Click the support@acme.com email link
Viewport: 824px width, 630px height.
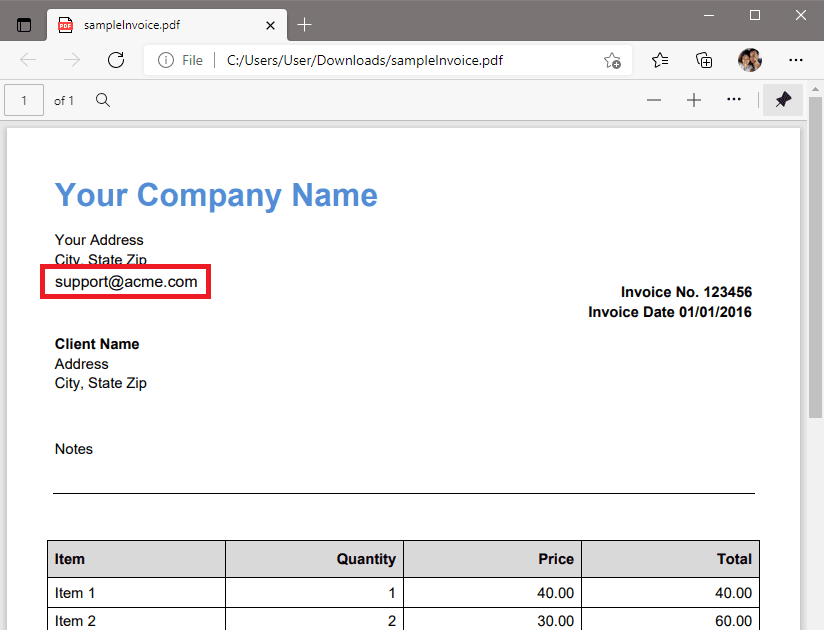125,281
